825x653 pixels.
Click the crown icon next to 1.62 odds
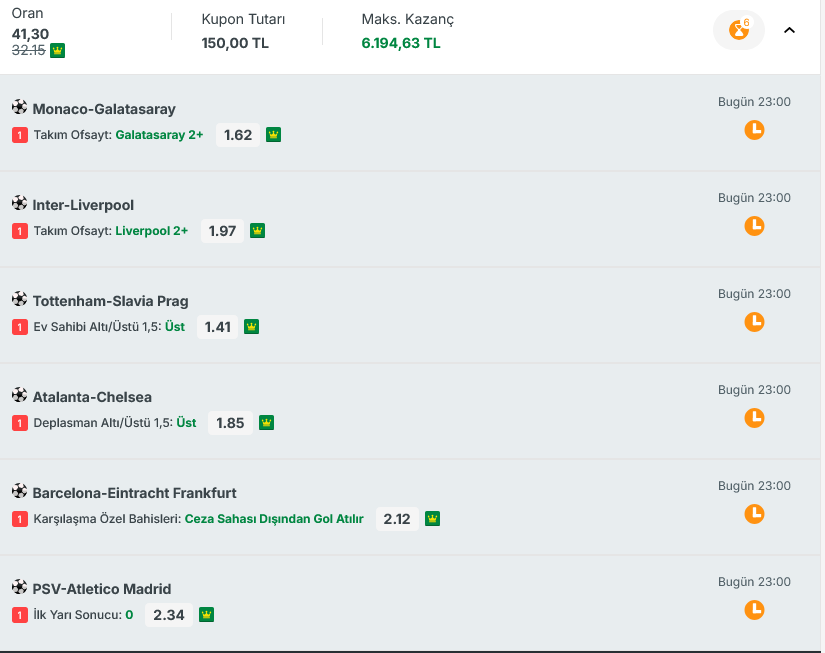click(x=273, y=135)
